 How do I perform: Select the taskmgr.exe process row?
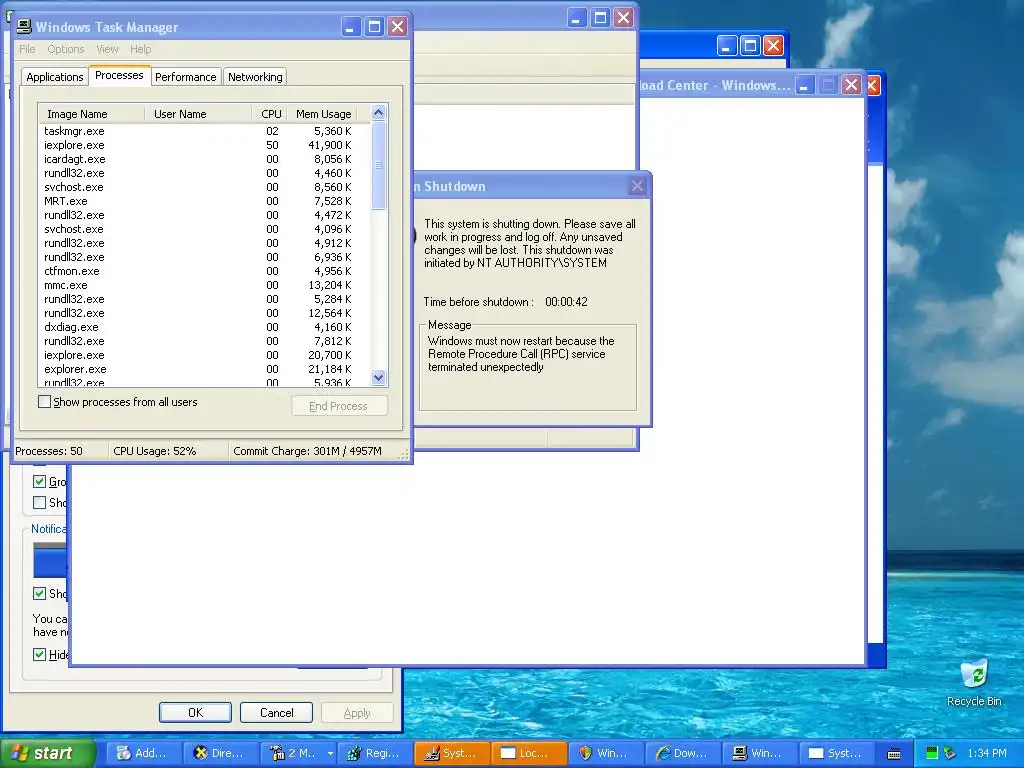(x=204, y=131)
